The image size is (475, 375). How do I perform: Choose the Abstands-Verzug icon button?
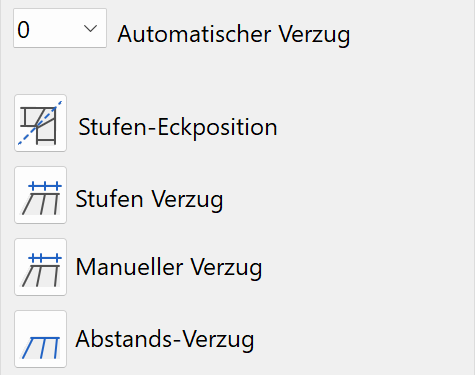40,339
